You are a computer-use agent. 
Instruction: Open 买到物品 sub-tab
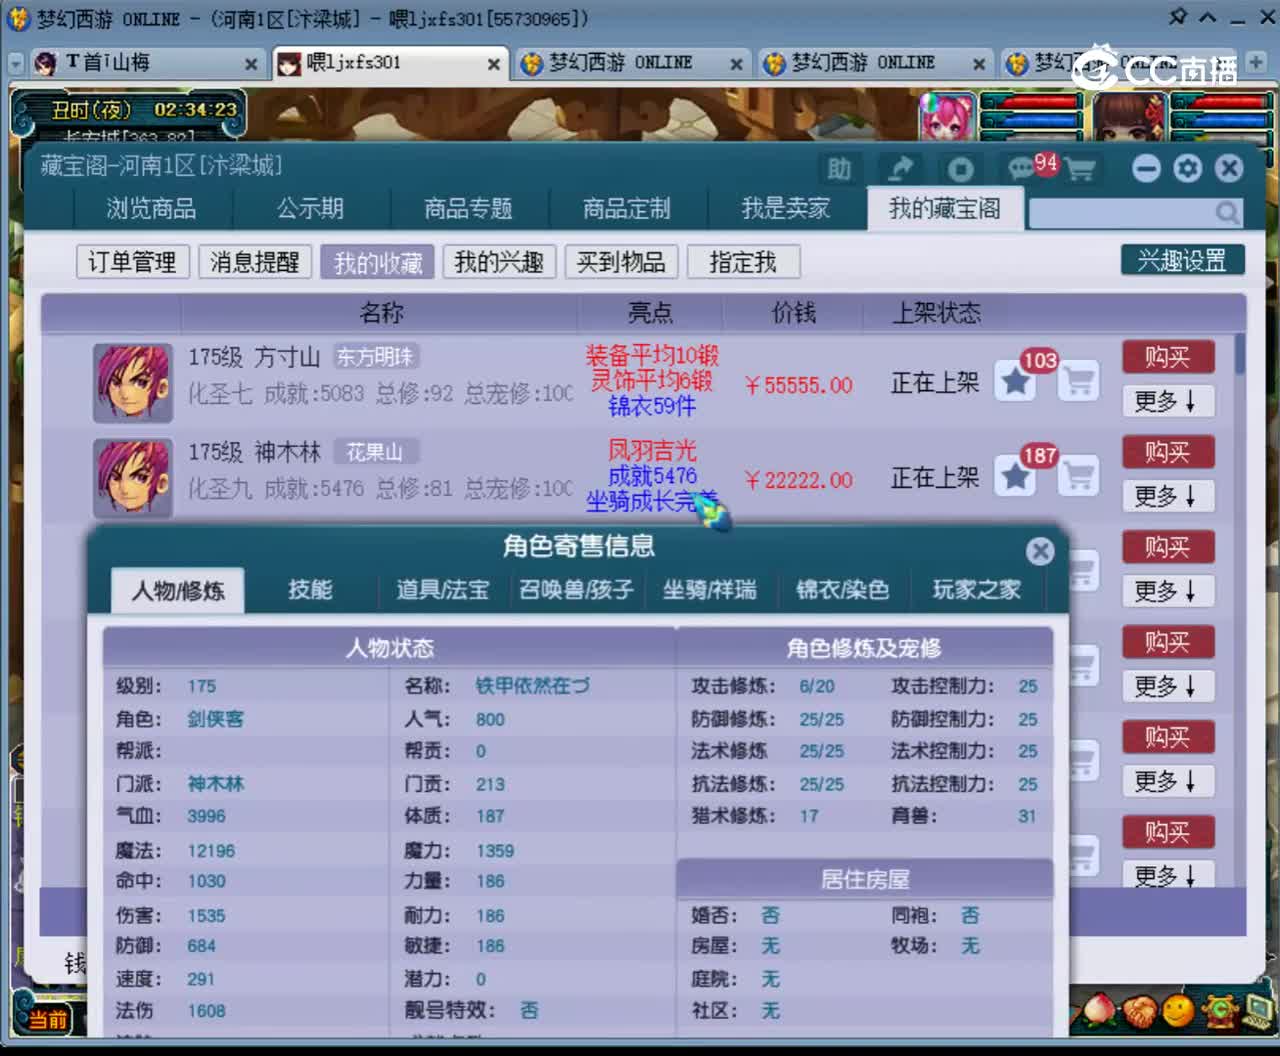tap(621, 262)
